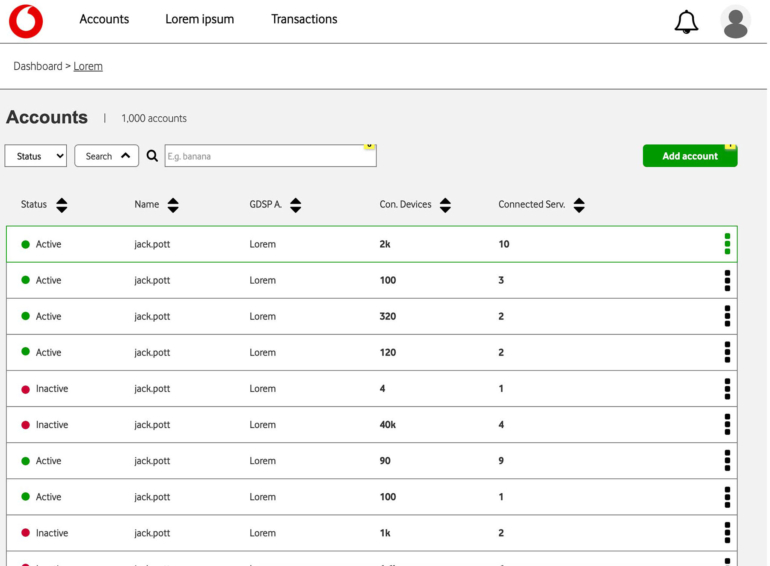The width and height of the screenshot is (770, 566).
Task: Sort the table by the Status column
Action: (x=62, y=205)
